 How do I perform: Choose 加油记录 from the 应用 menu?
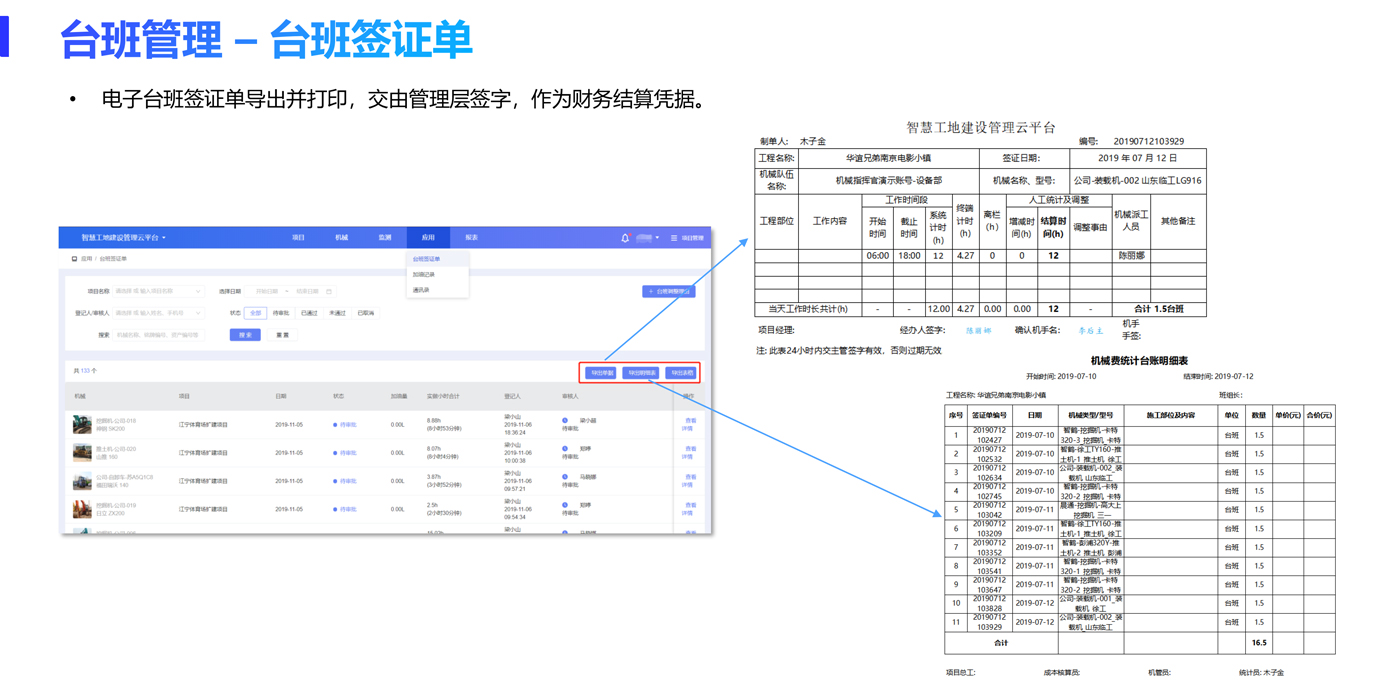point(424,274)
